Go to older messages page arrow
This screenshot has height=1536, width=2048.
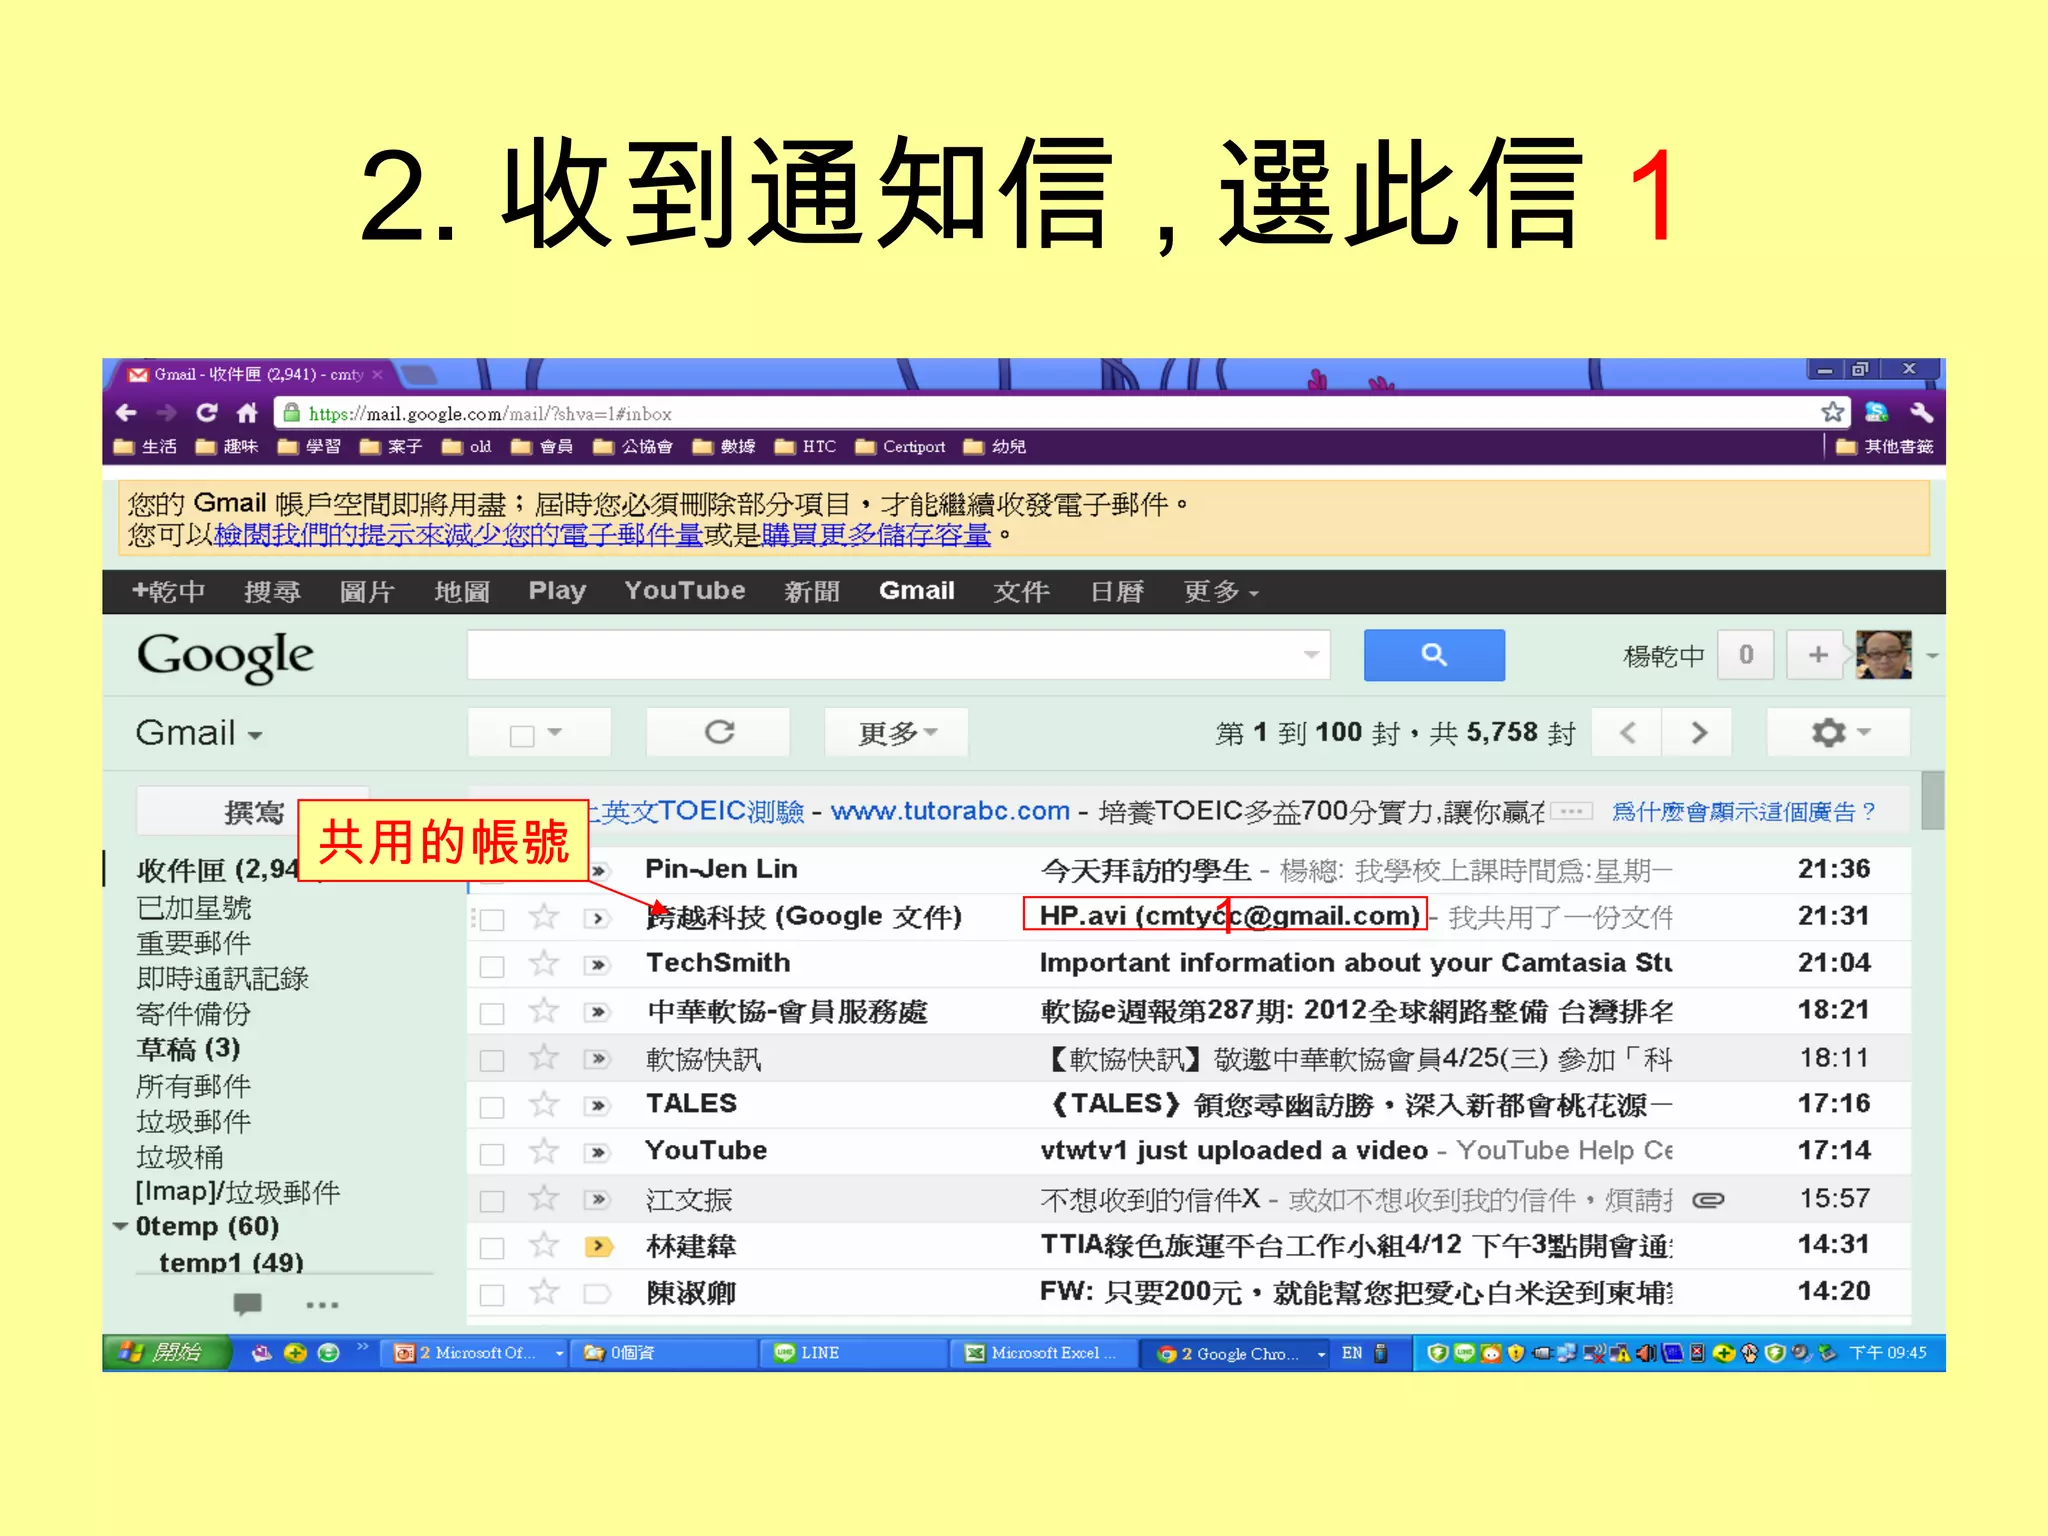[1698, 733]
